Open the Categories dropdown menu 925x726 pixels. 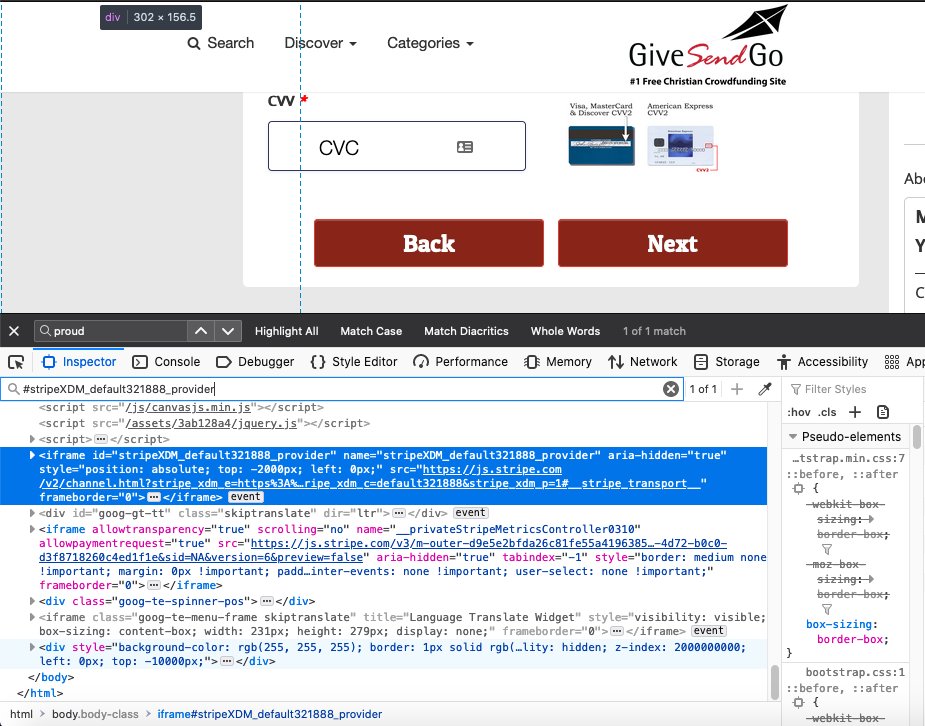point(430,43)
